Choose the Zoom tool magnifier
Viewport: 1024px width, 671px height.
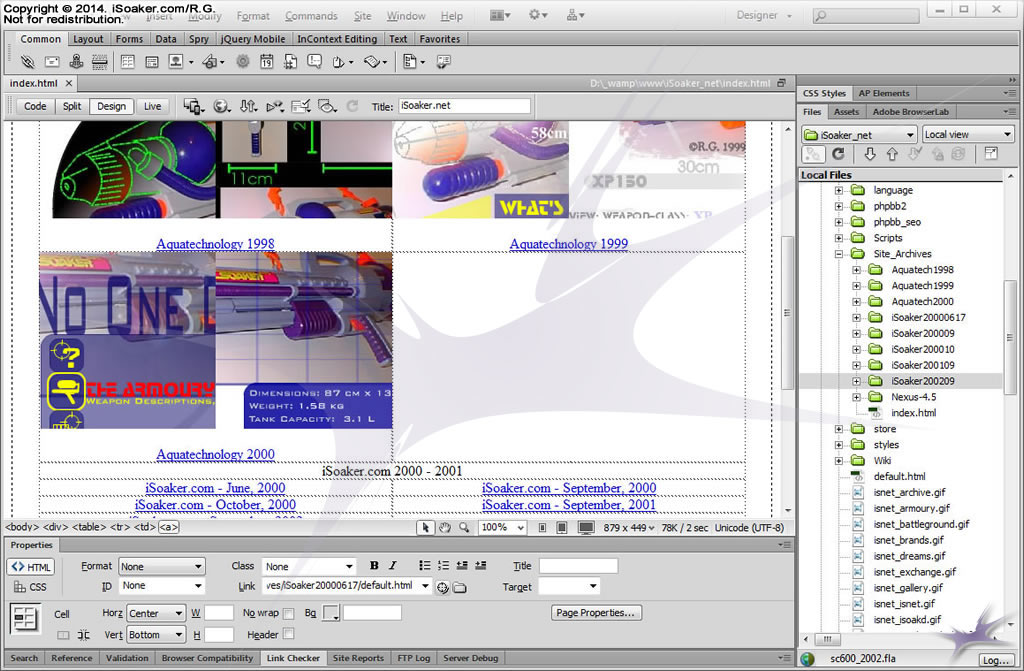click(x=464, y=527)
